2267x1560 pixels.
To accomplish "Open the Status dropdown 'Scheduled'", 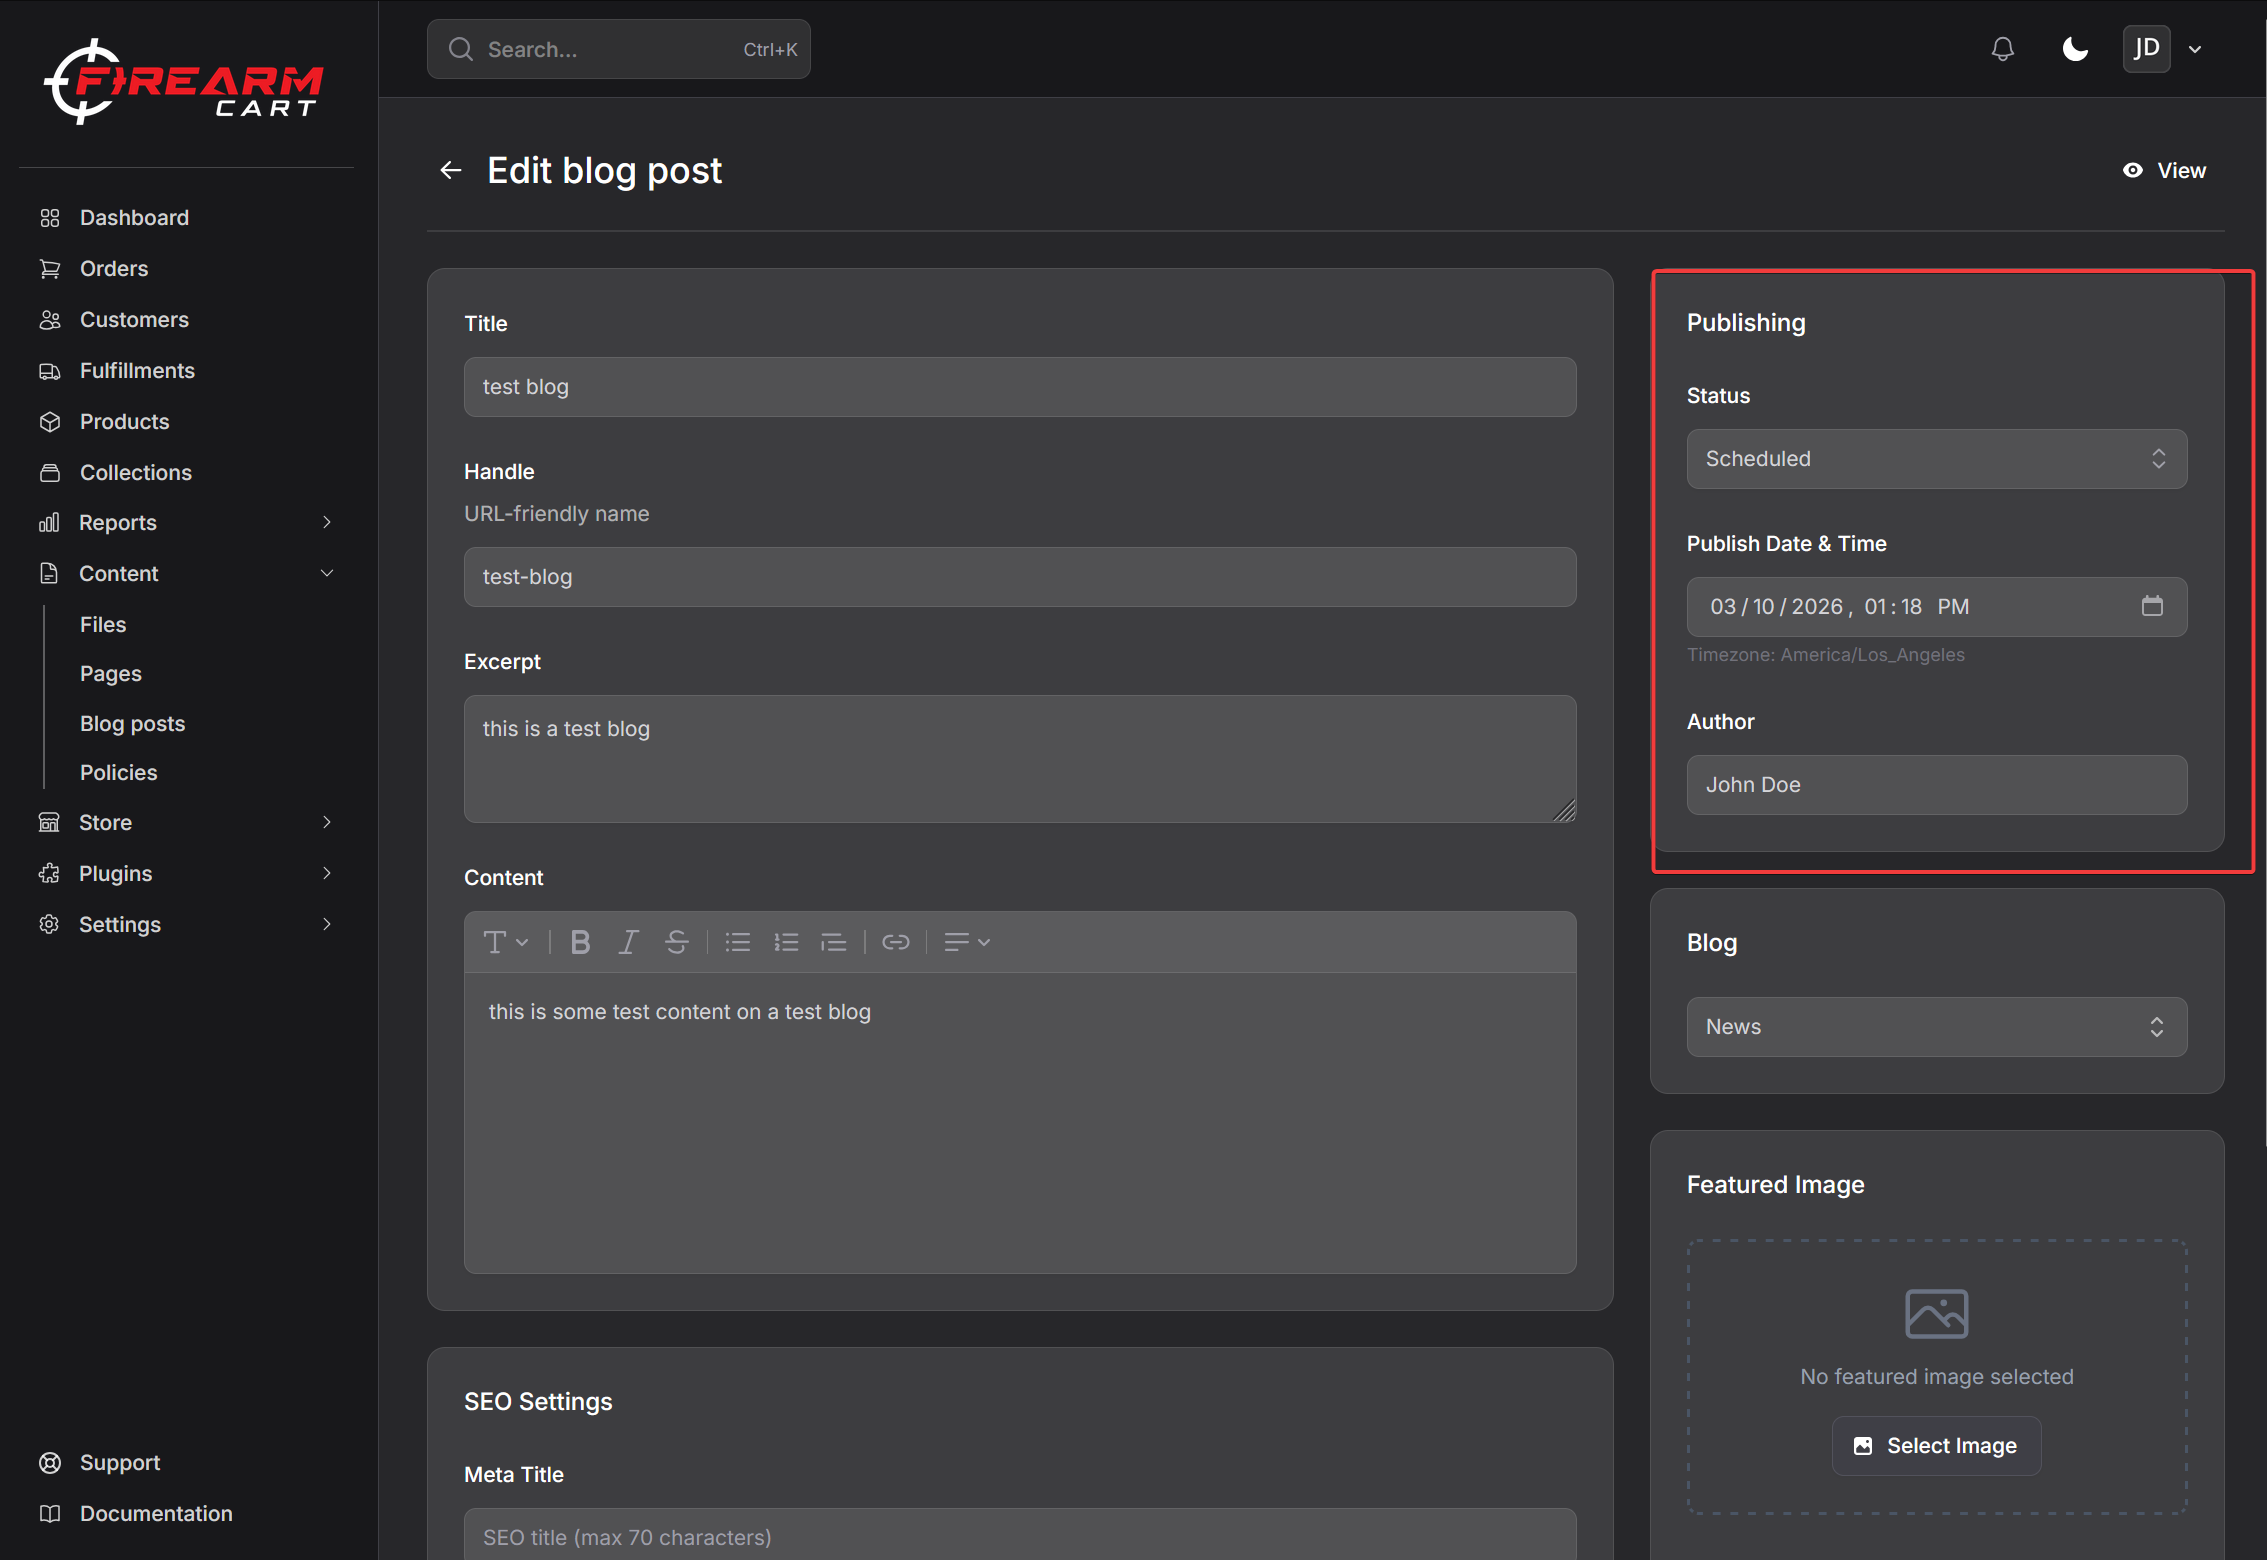I will [1937, 459].
